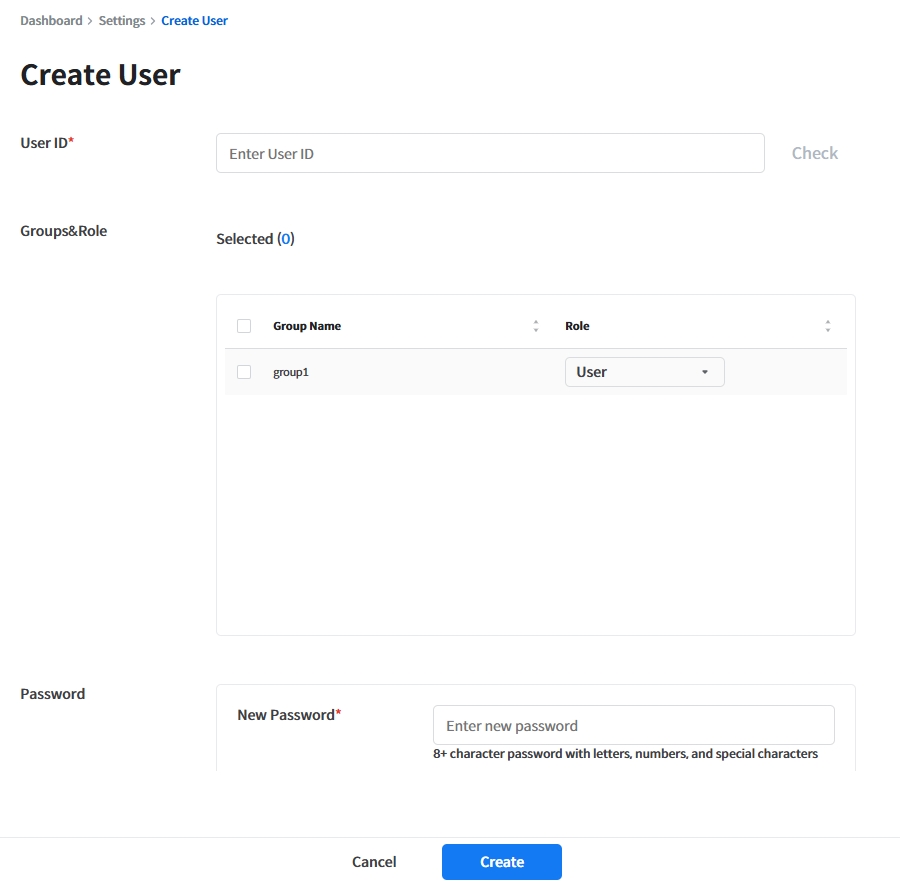900x883 pixels.
Task: Click the New Password field label
Action: [x=286, y=715]
